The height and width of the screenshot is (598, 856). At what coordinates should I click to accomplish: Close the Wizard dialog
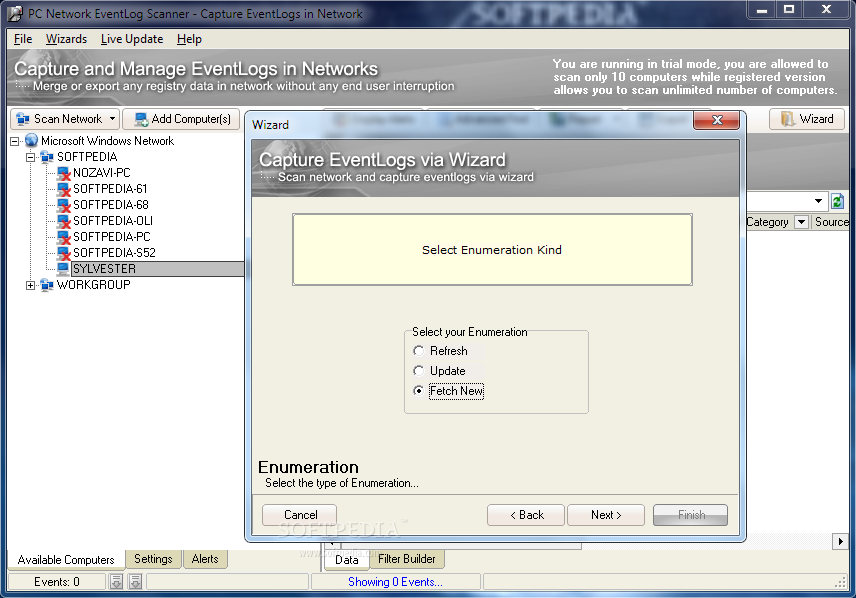[717, 120]
